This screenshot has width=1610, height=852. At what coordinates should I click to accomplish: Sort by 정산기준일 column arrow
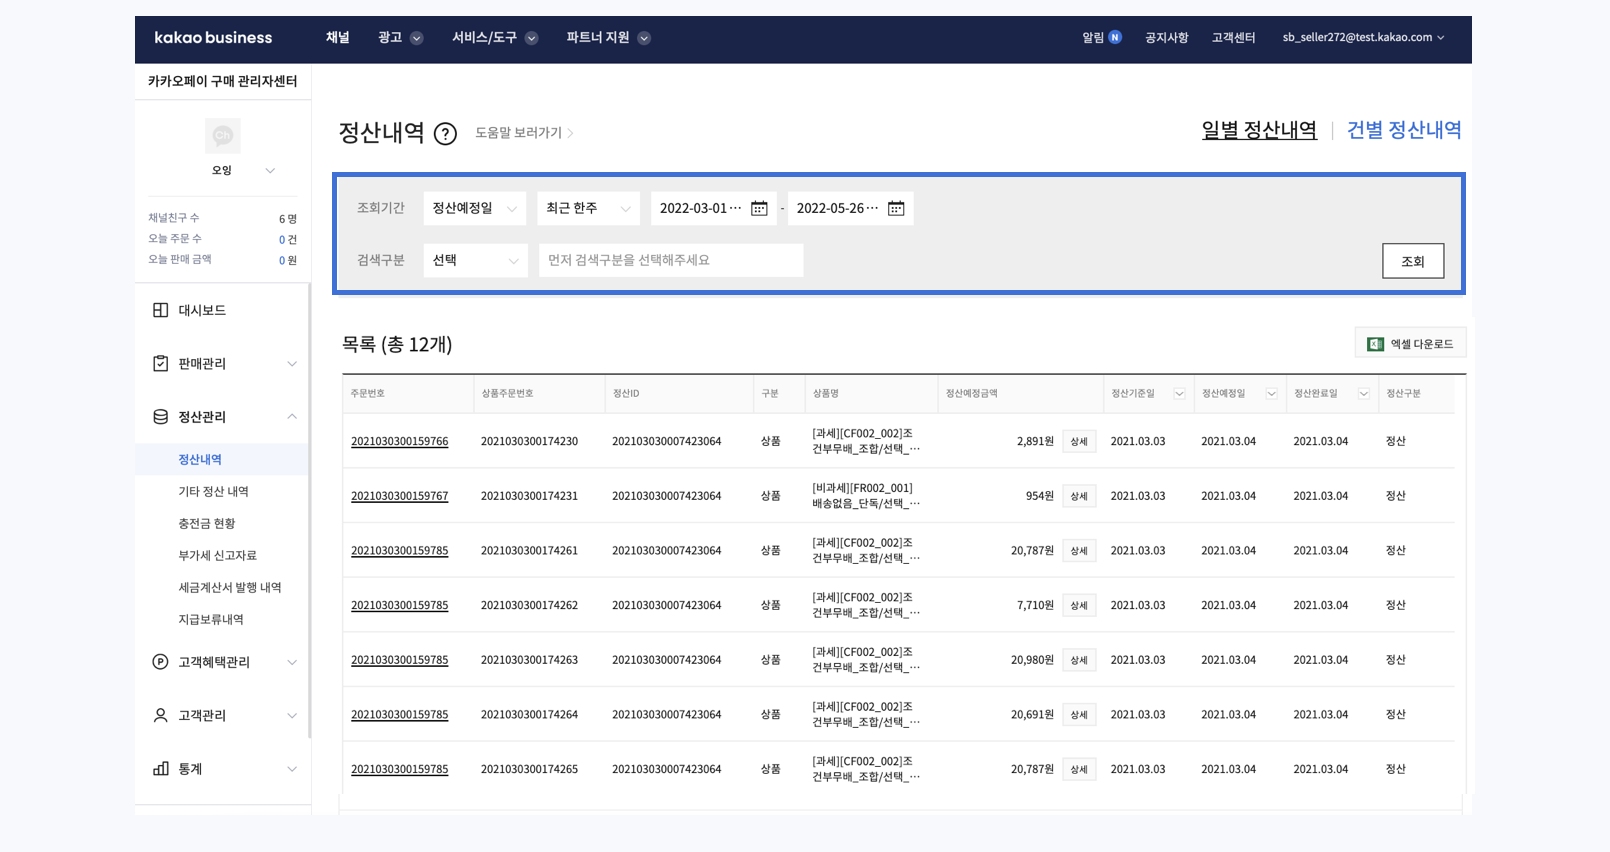tap(1179, 394)
